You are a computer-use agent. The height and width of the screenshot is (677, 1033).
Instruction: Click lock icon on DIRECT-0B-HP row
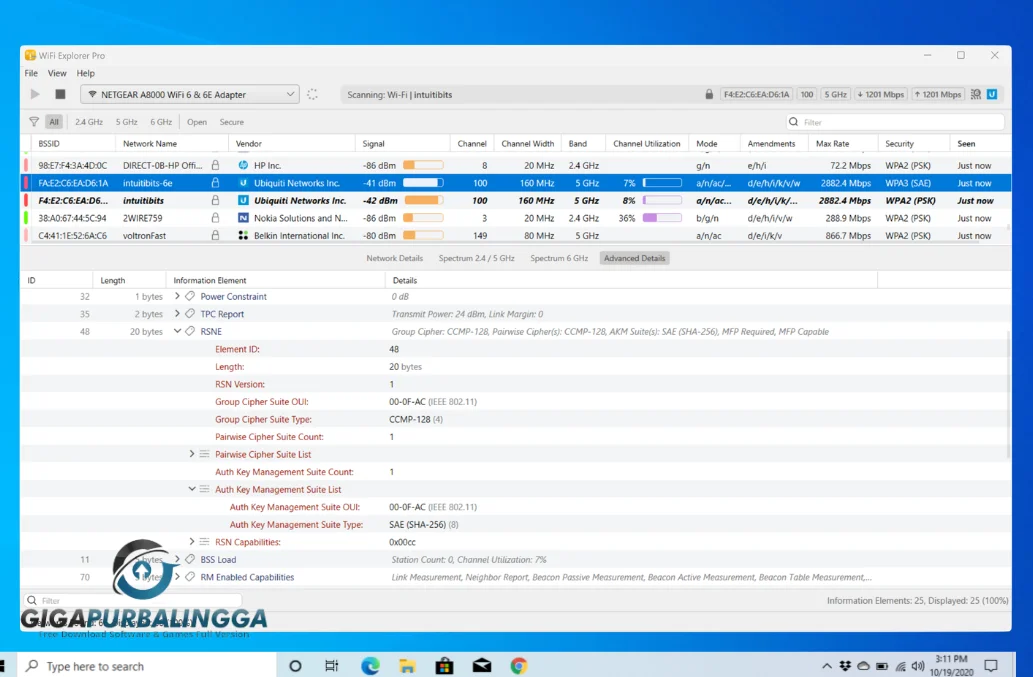[x=215, y=165]
